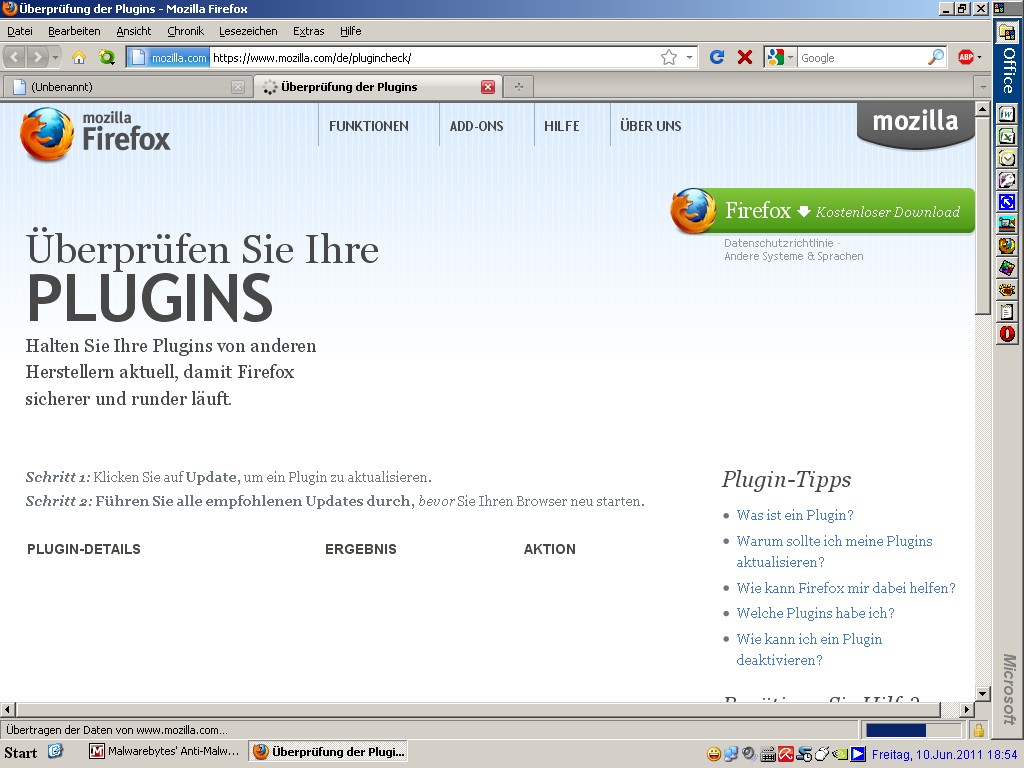This screenshot has width=1024, height=768.
Task: Click the horizontal scrollbar left arrow
Action: 8,709
